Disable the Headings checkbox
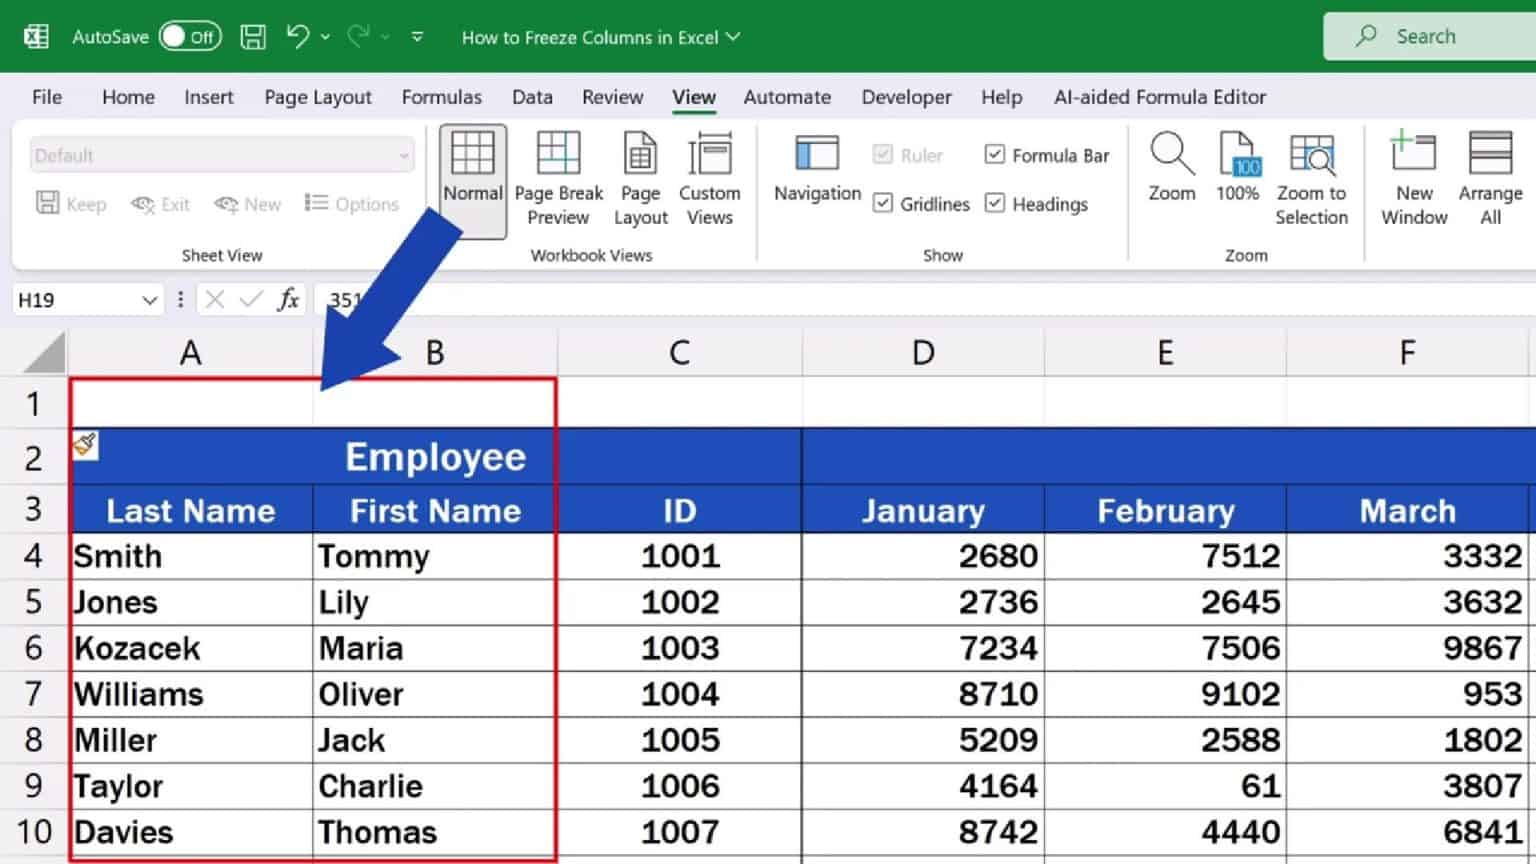Screen dimensions: 1536x864 point(995,203)
